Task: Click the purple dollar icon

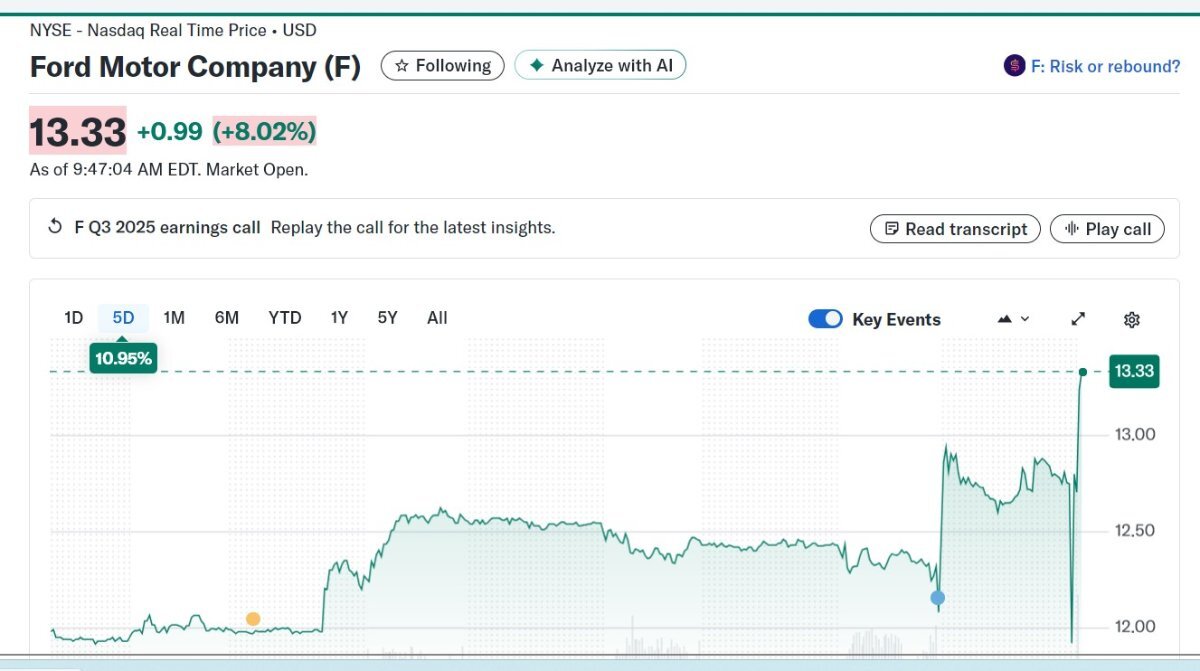Action: pos(1014,66)
